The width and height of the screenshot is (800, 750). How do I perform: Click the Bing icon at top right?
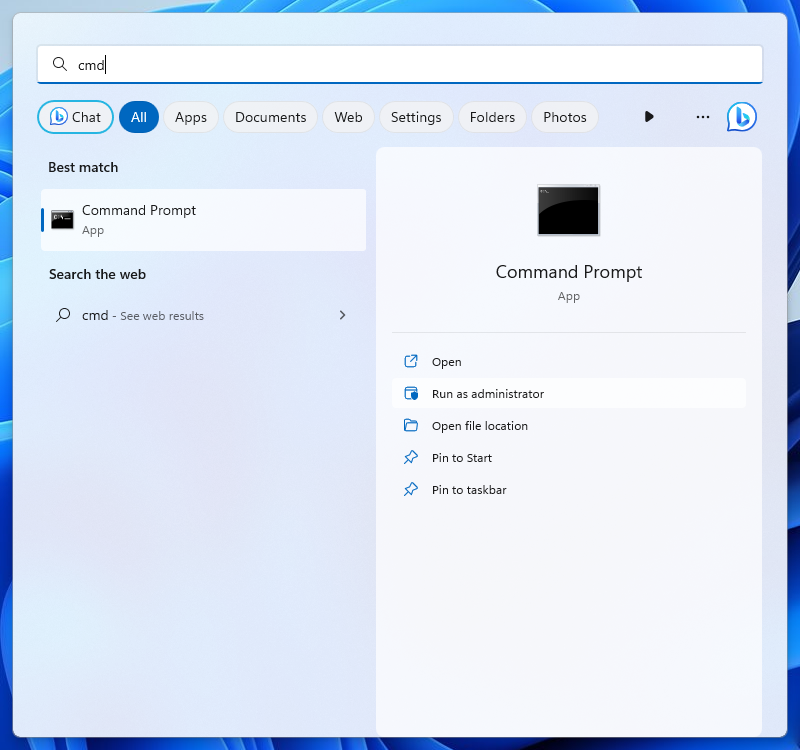tap(741, 117)
